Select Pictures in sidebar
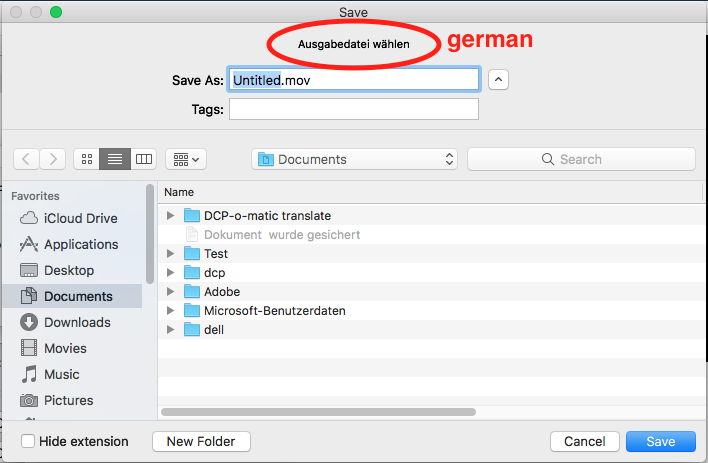708x463 pixels. point(72,400)
